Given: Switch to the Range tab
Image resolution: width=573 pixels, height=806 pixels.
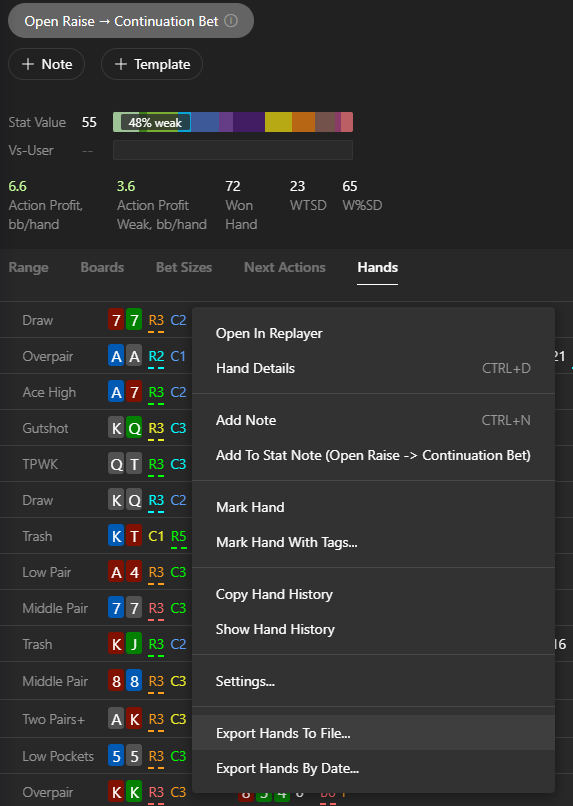Looking at the screenshot, I should (x=28, y=267).
